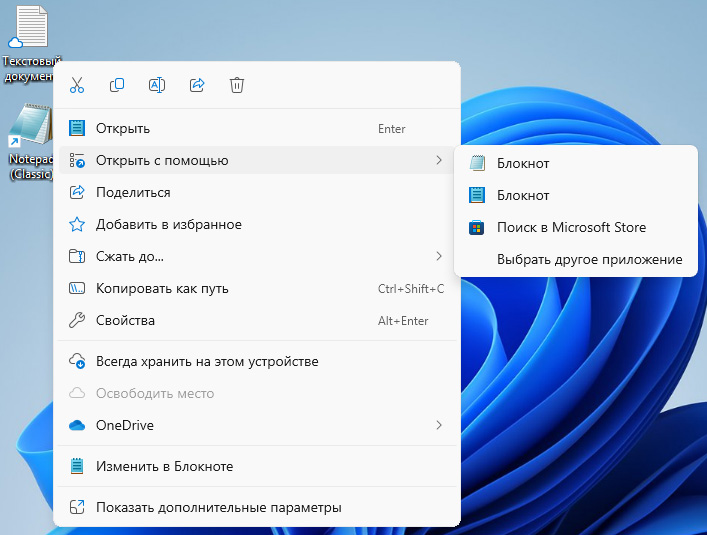Choose Поиск в Microsoft Store
Image resolution: width=707 pixels, height=535 pixels.
(576, 227)
